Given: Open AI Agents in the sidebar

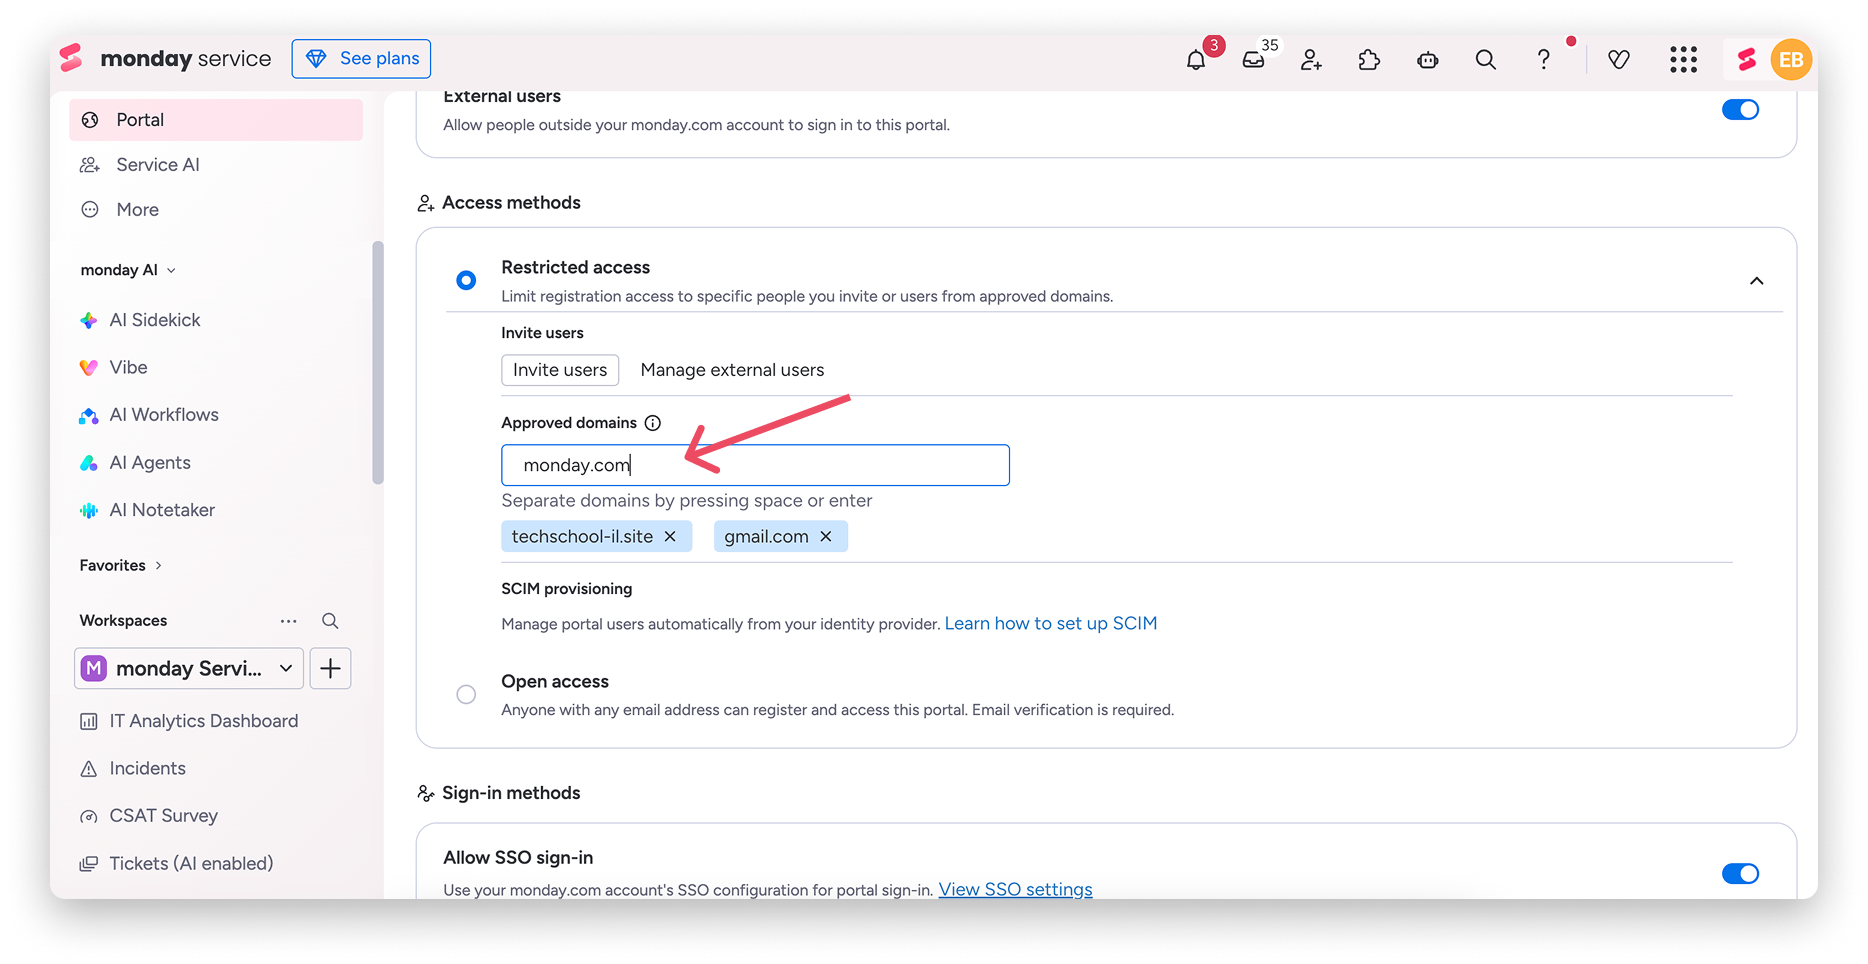Looking at the screenshot, I should (x=150, y=463).
